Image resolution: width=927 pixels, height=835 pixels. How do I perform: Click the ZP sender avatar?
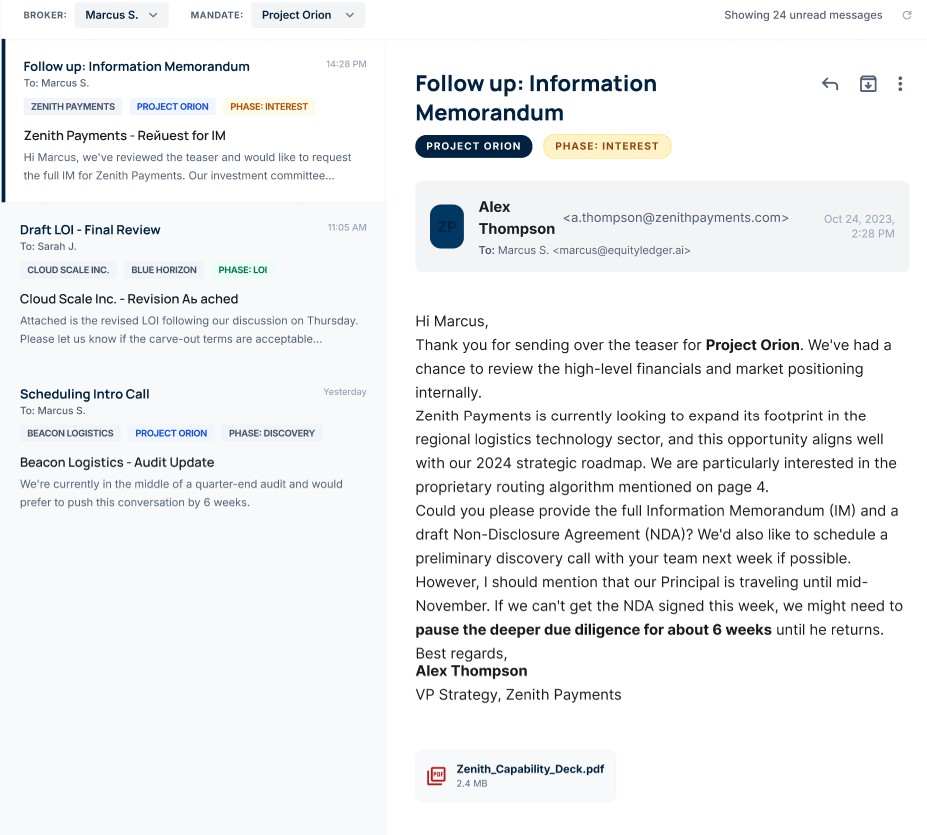pos(447,226)
